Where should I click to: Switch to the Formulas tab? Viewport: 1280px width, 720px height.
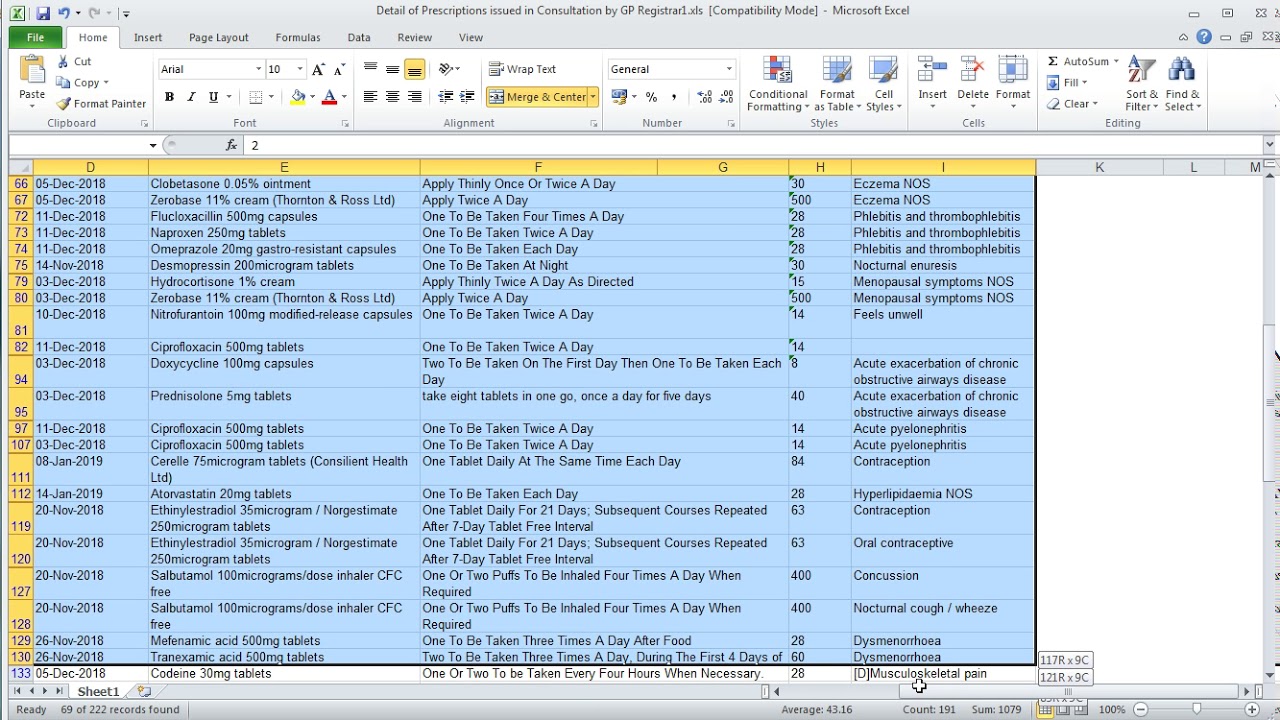tap(298, 37)
